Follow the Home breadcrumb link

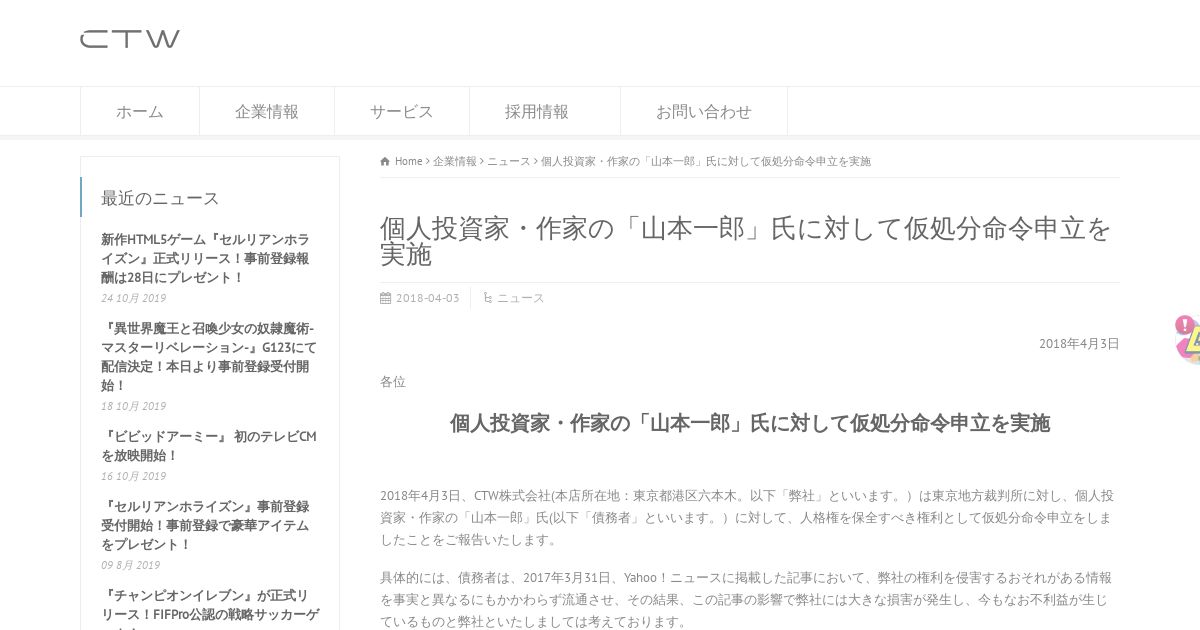point(409,161)
